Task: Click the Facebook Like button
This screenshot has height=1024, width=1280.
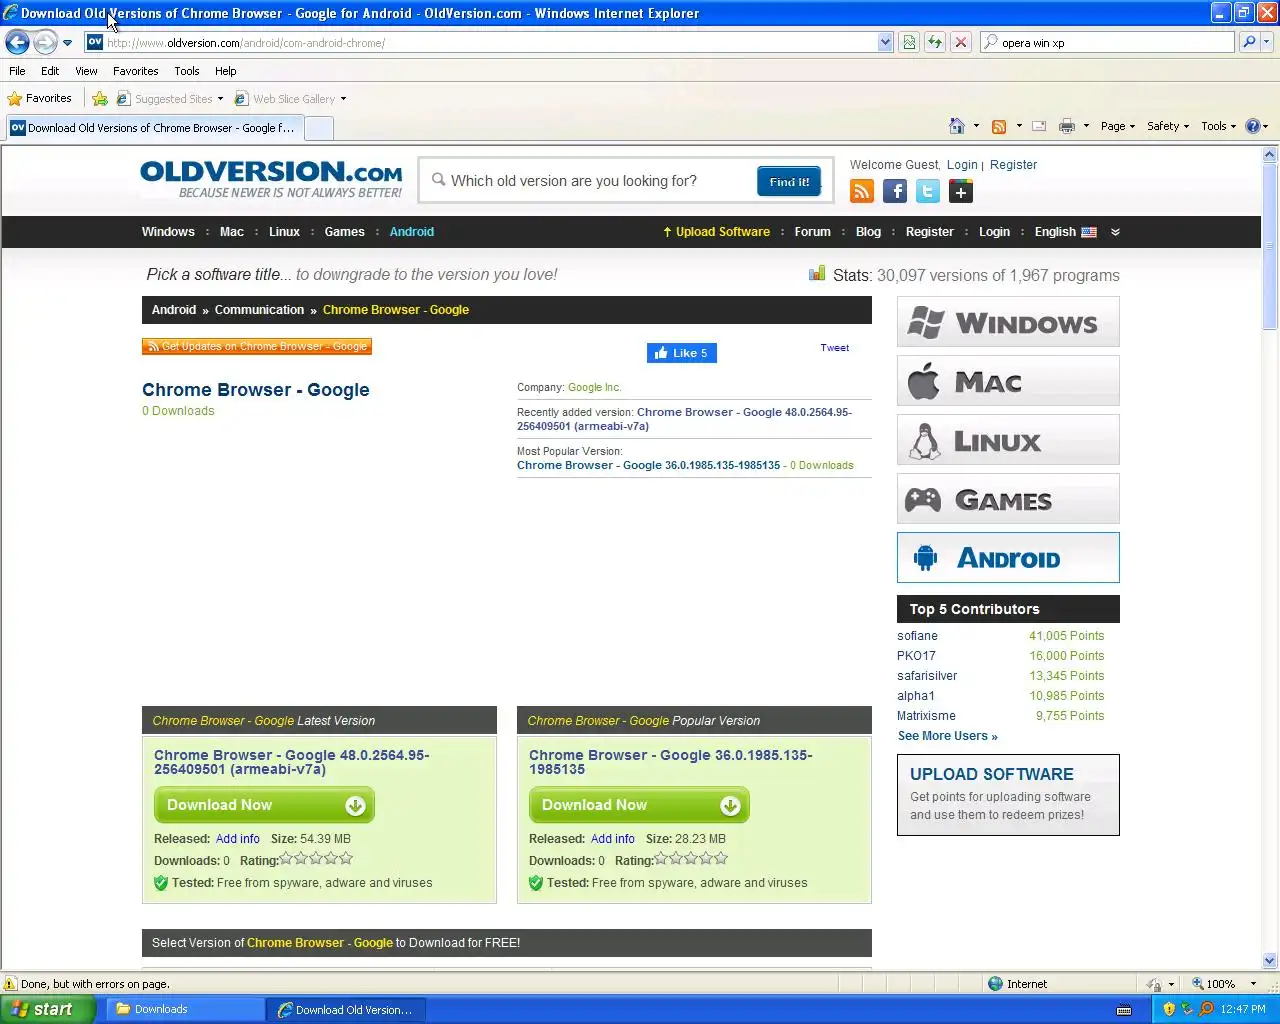Action: pos(682,353)
